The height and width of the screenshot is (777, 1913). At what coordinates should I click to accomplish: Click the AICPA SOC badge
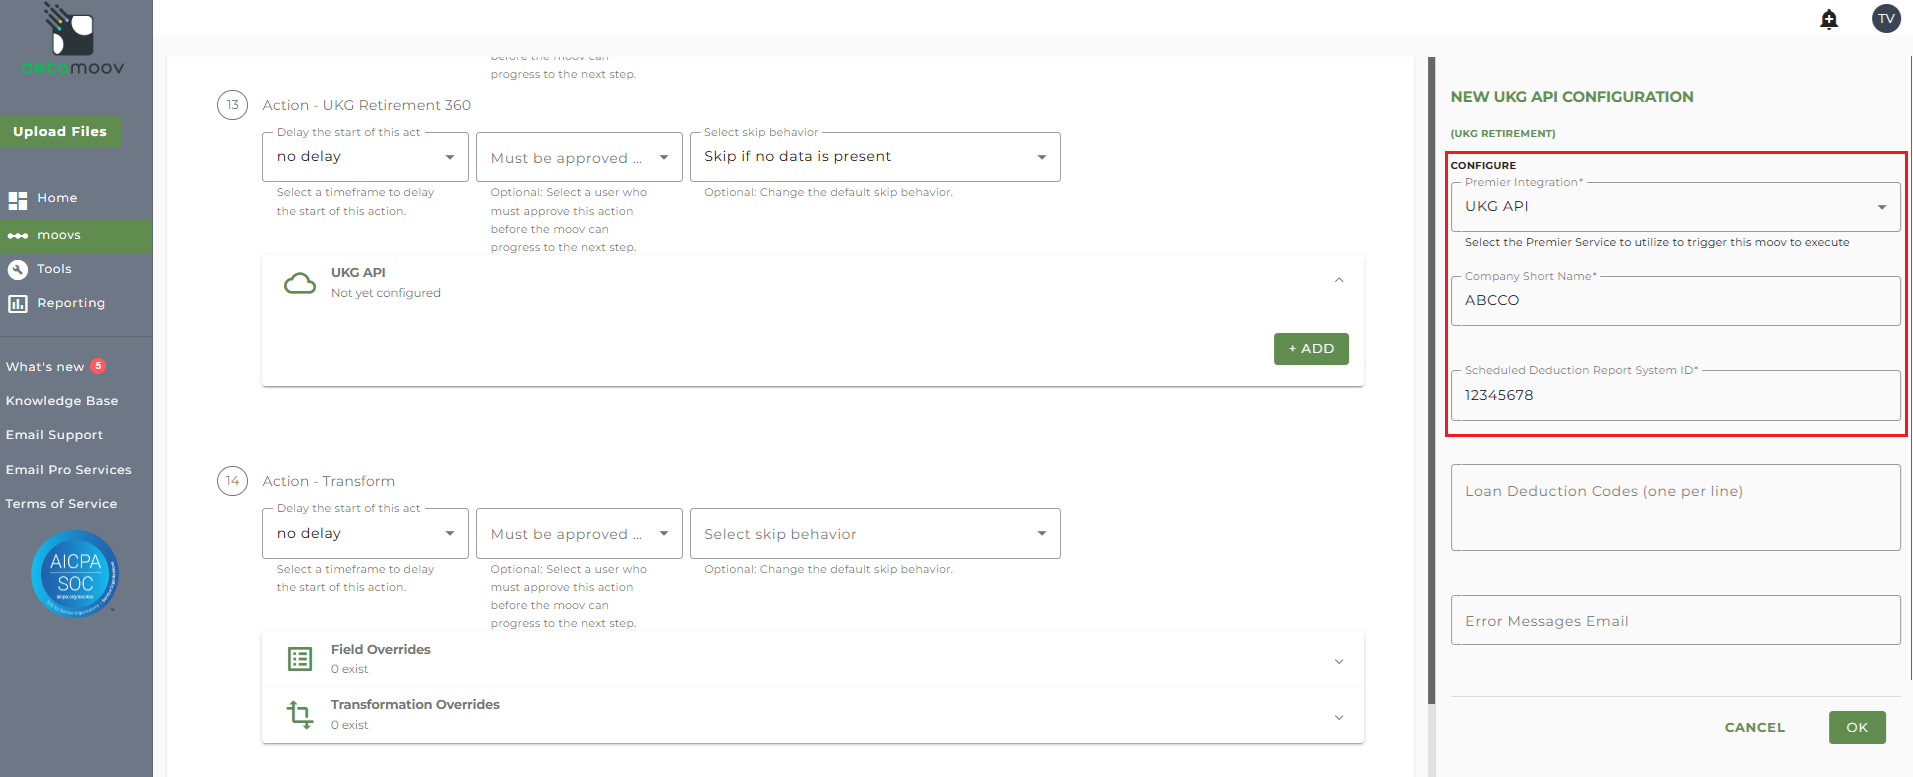click(x=75, y=574)
